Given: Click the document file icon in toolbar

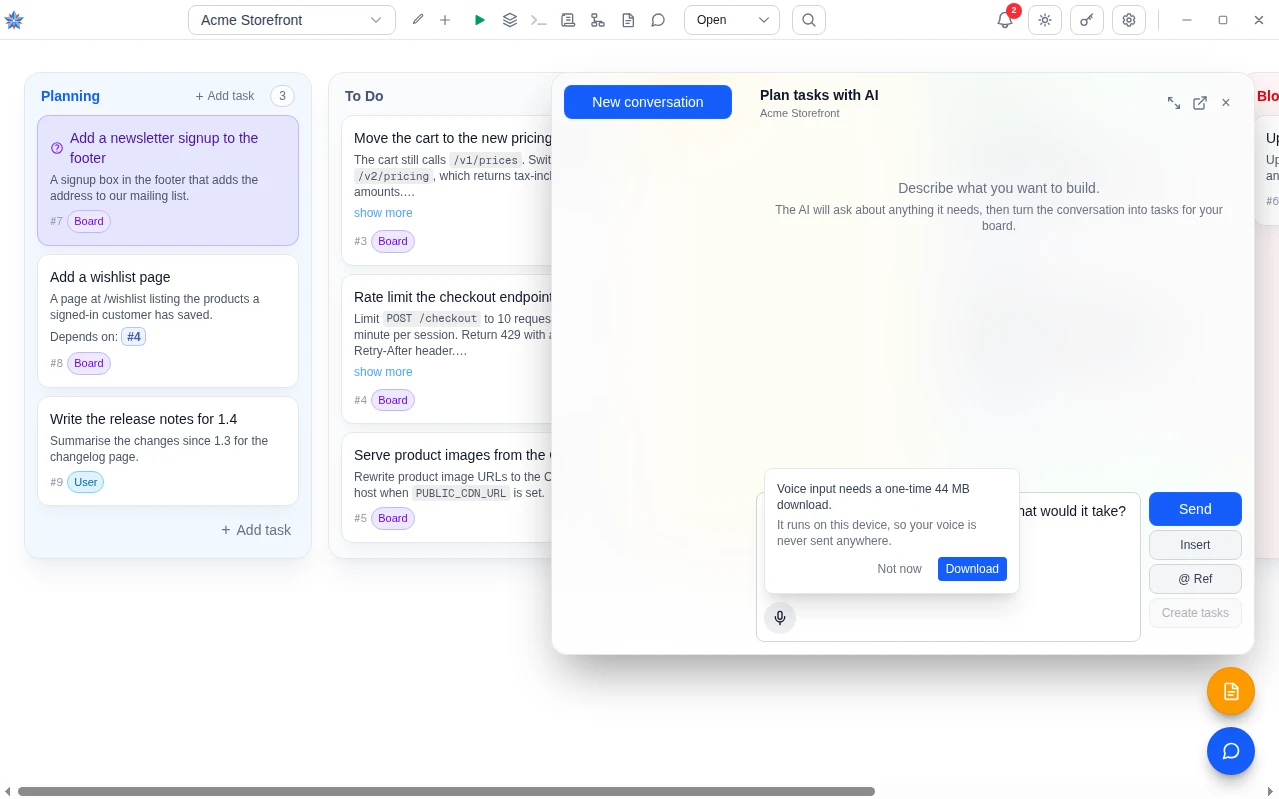Looking at the screenshot, I should [628, 20].
